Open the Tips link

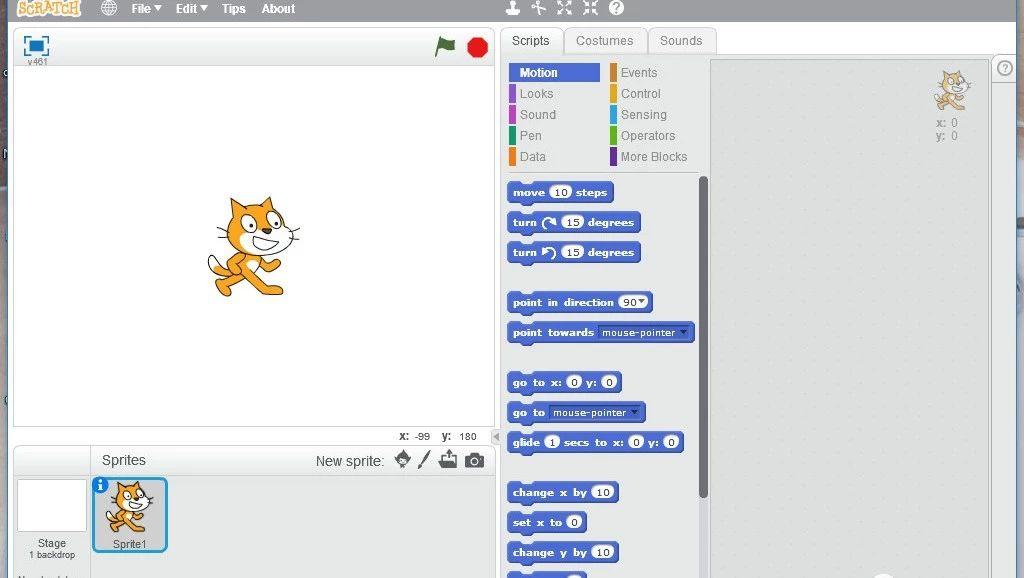pyautogui.click(x=233, y=9)
